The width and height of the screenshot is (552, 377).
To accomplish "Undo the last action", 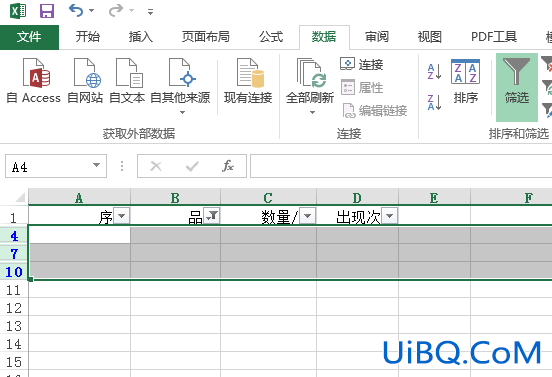I will (76, 11).
